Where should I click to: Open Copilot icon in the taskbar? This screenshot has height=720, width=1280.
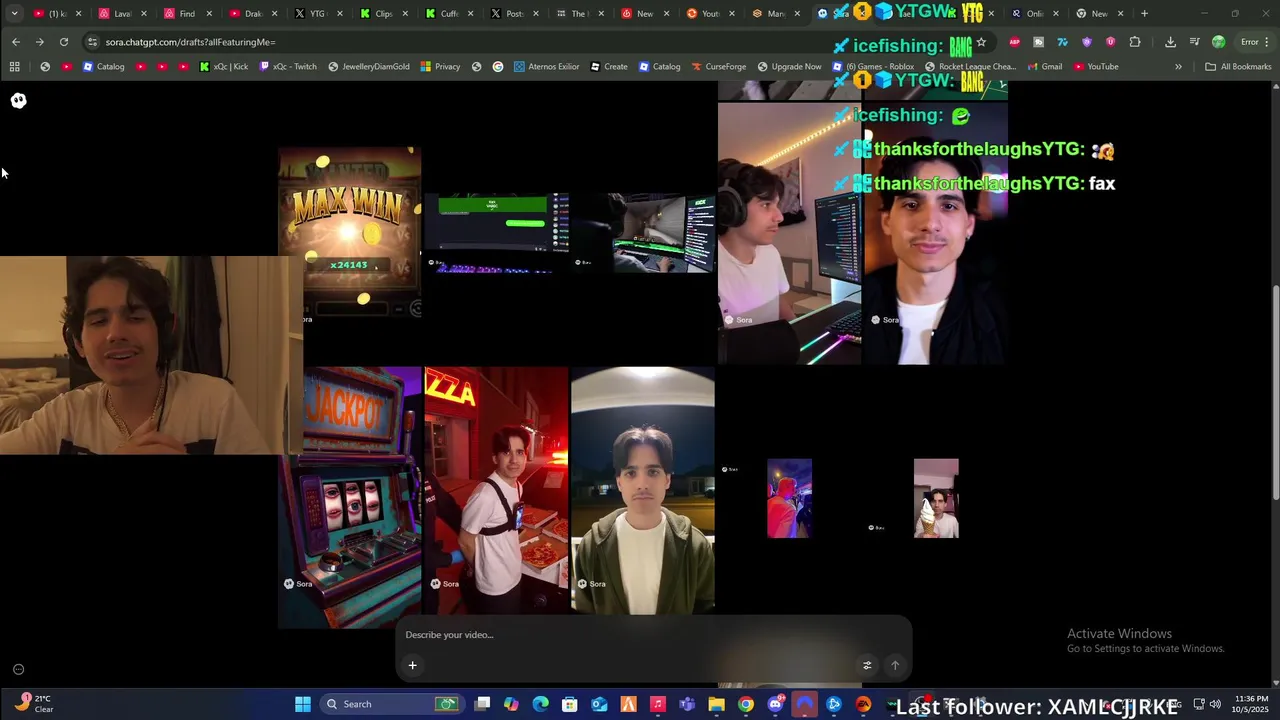tap(511, 704)
